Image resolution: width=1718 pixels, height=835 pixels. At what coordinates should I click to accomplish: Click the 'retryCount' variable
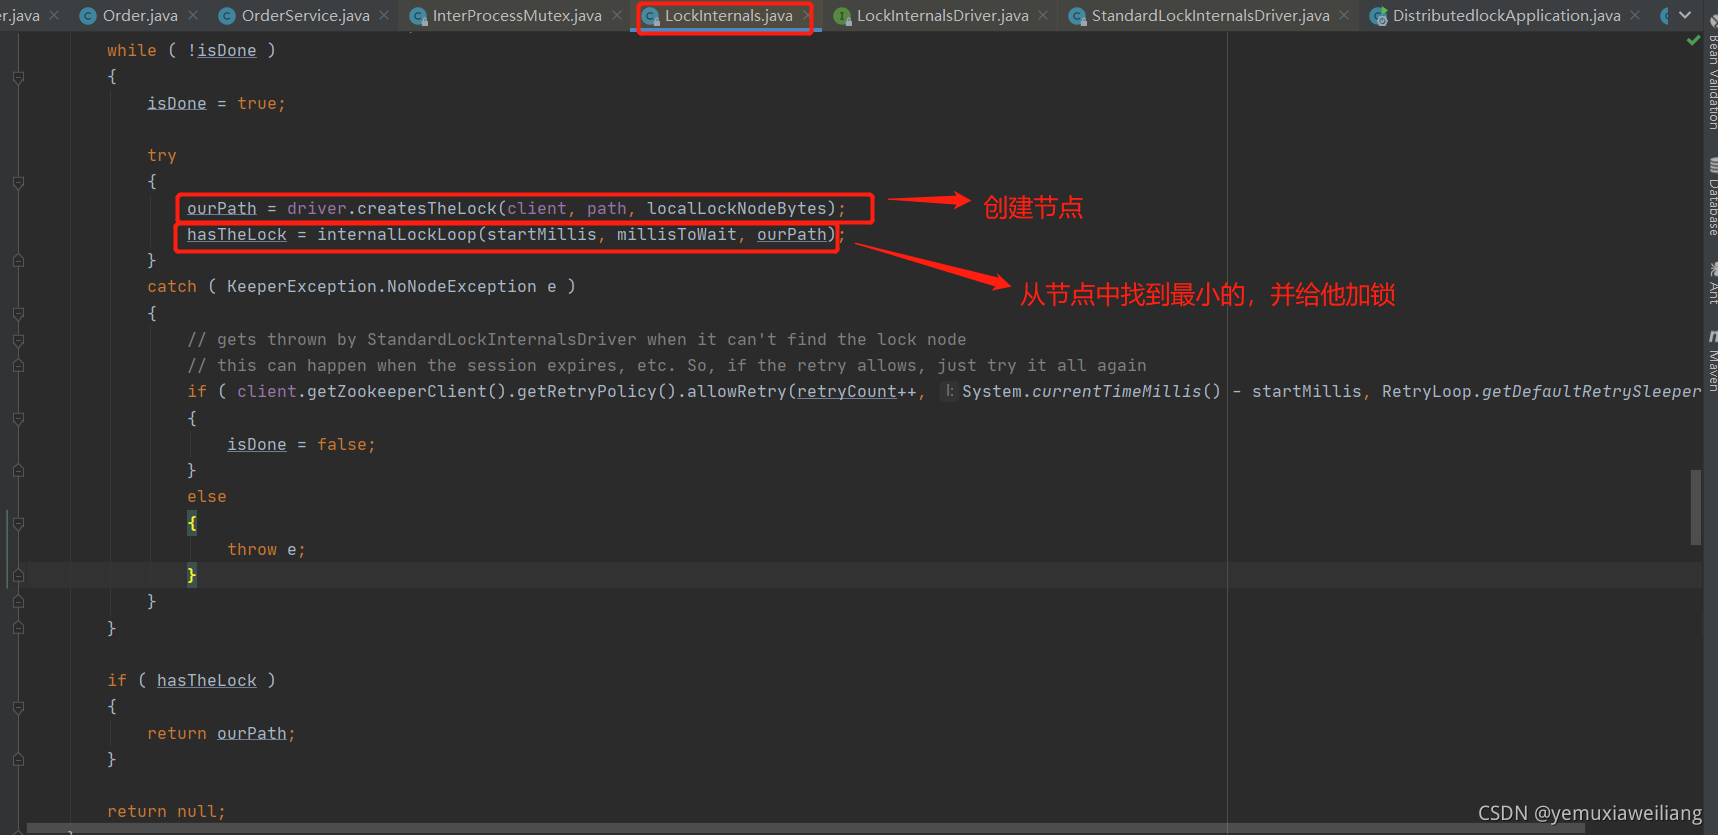847,391
